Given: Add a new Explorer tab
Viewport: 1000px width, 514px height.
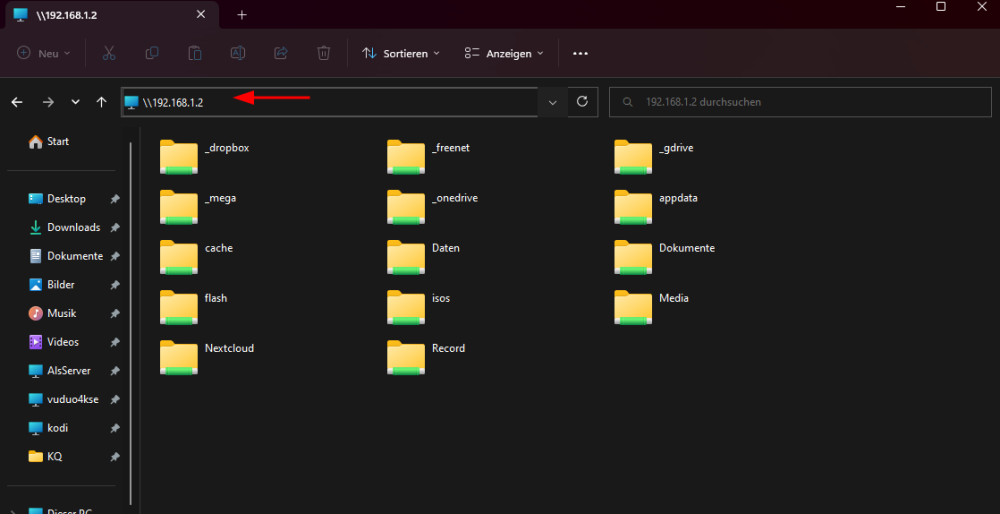Looking at the screenshot, I should click(242, 15).
